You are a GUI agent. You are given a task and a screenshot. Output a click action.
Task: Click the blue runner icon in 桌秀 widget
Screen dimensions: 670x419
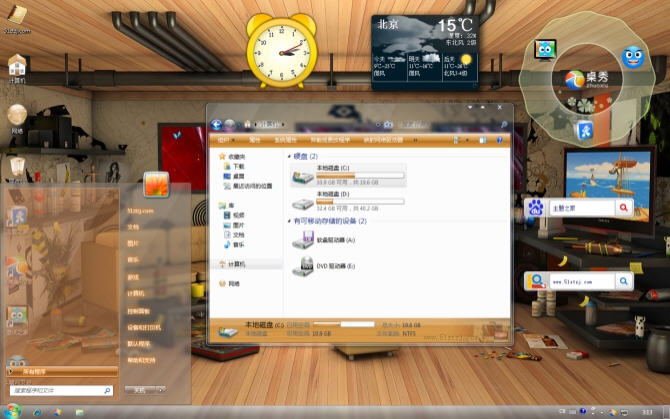pos(585,130)
